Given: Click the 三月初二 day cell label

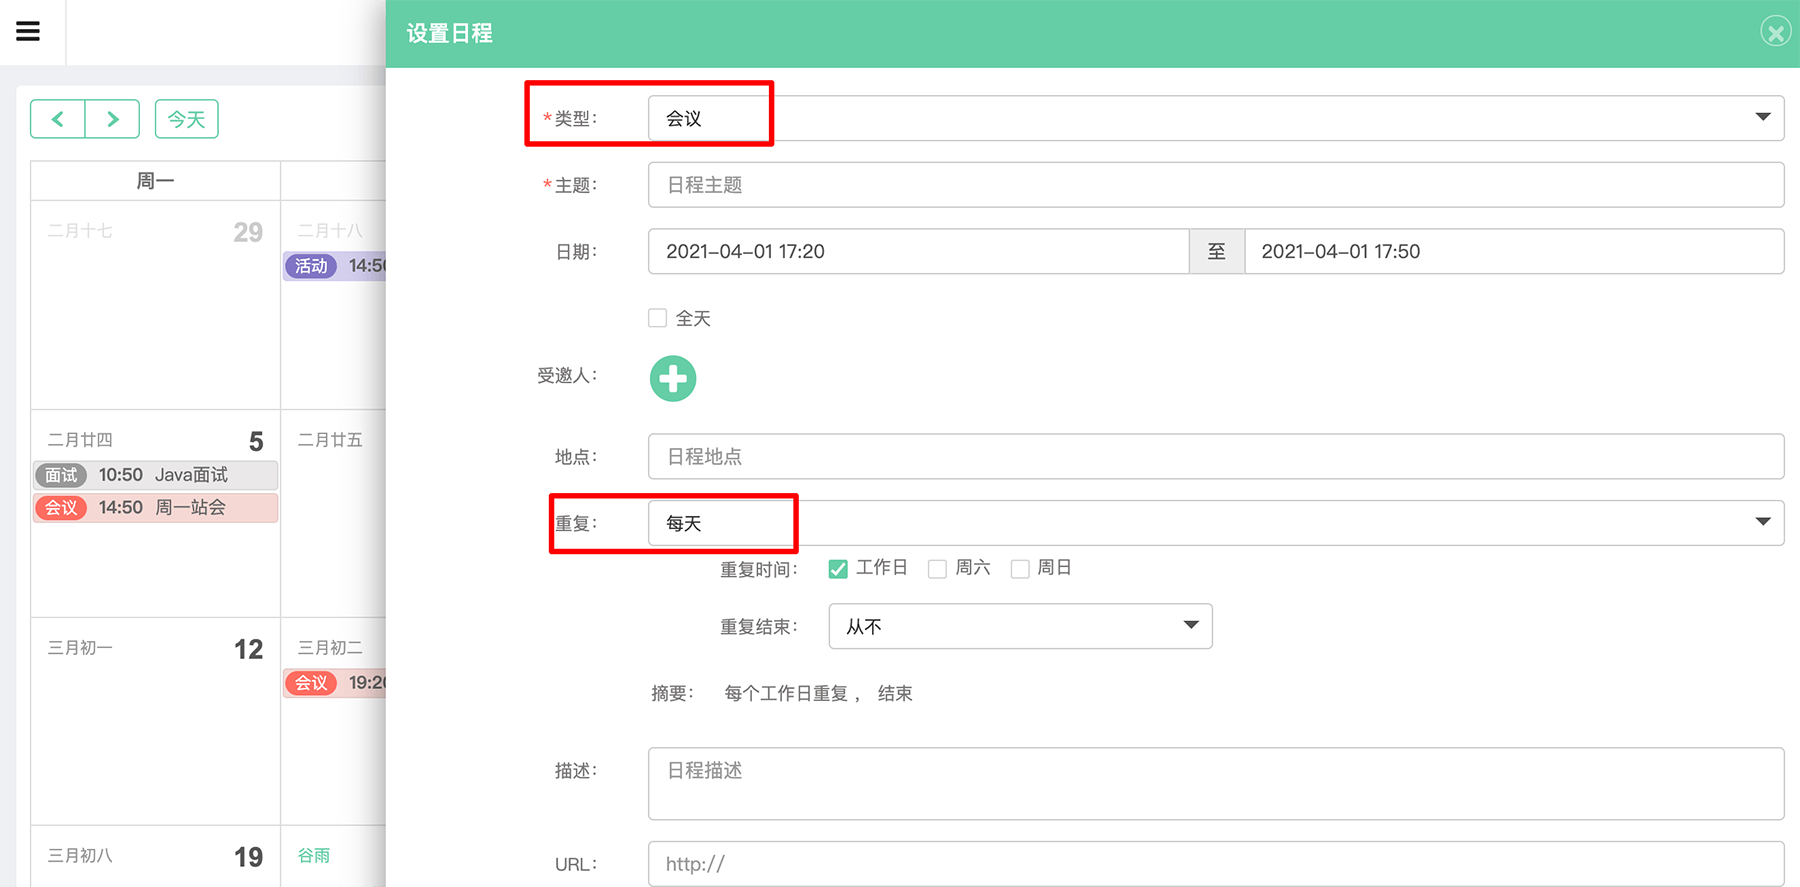Looking at the screenshot, I should tap(330, 648).
